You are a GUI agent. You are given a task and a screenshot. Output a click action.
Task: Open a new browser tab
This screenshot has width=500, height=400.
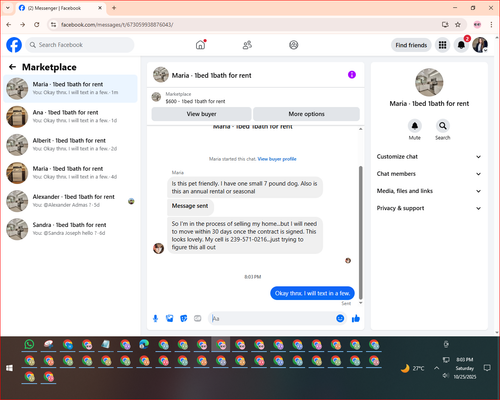click(114, 8)
